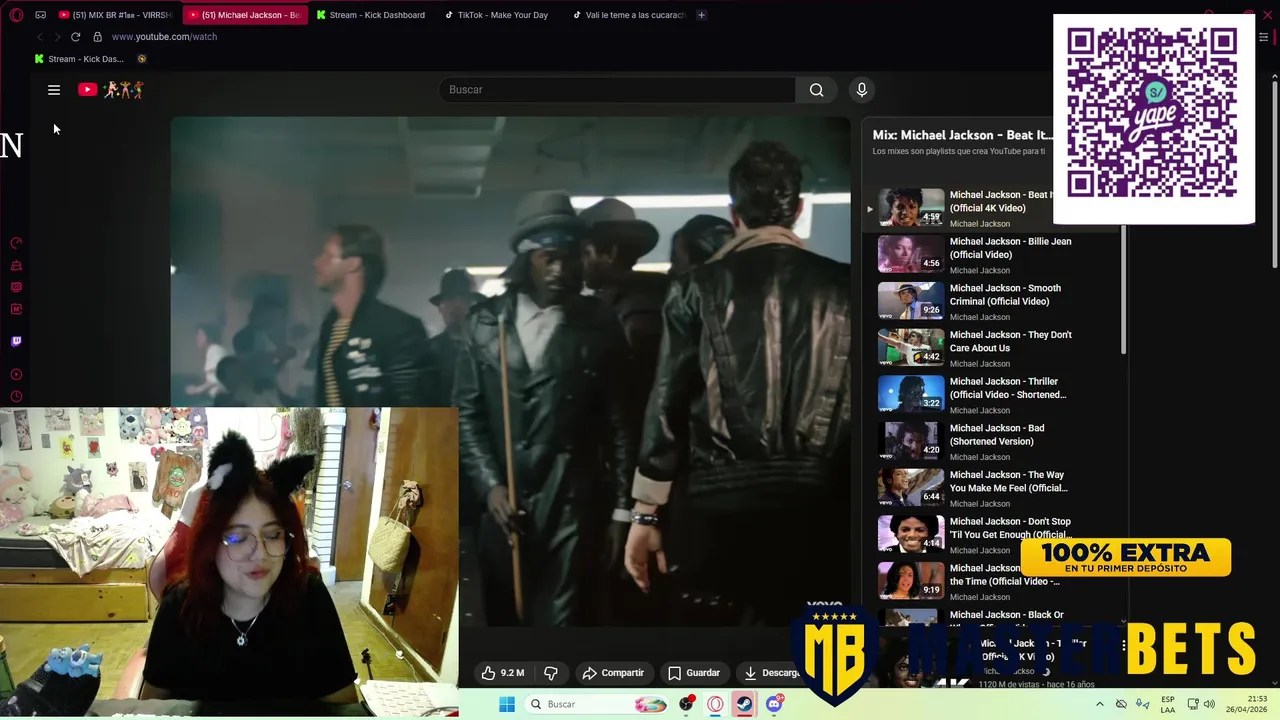
Task: Save the video via Guardar
Action: (x=694, y=673)
